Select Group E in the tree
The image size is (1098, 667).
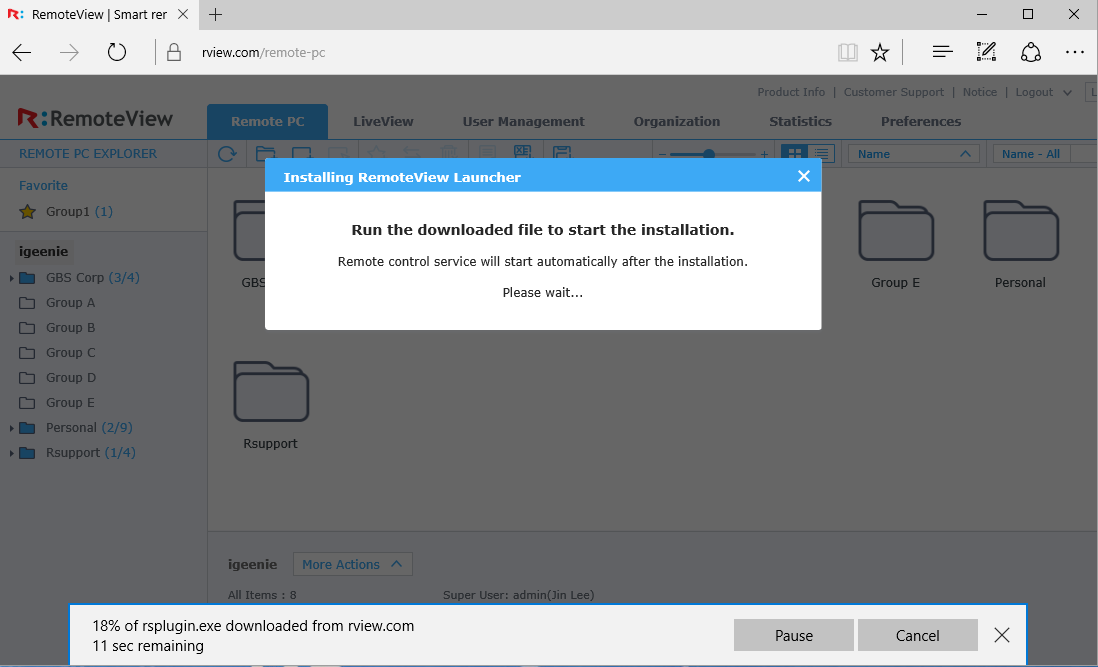70,403
